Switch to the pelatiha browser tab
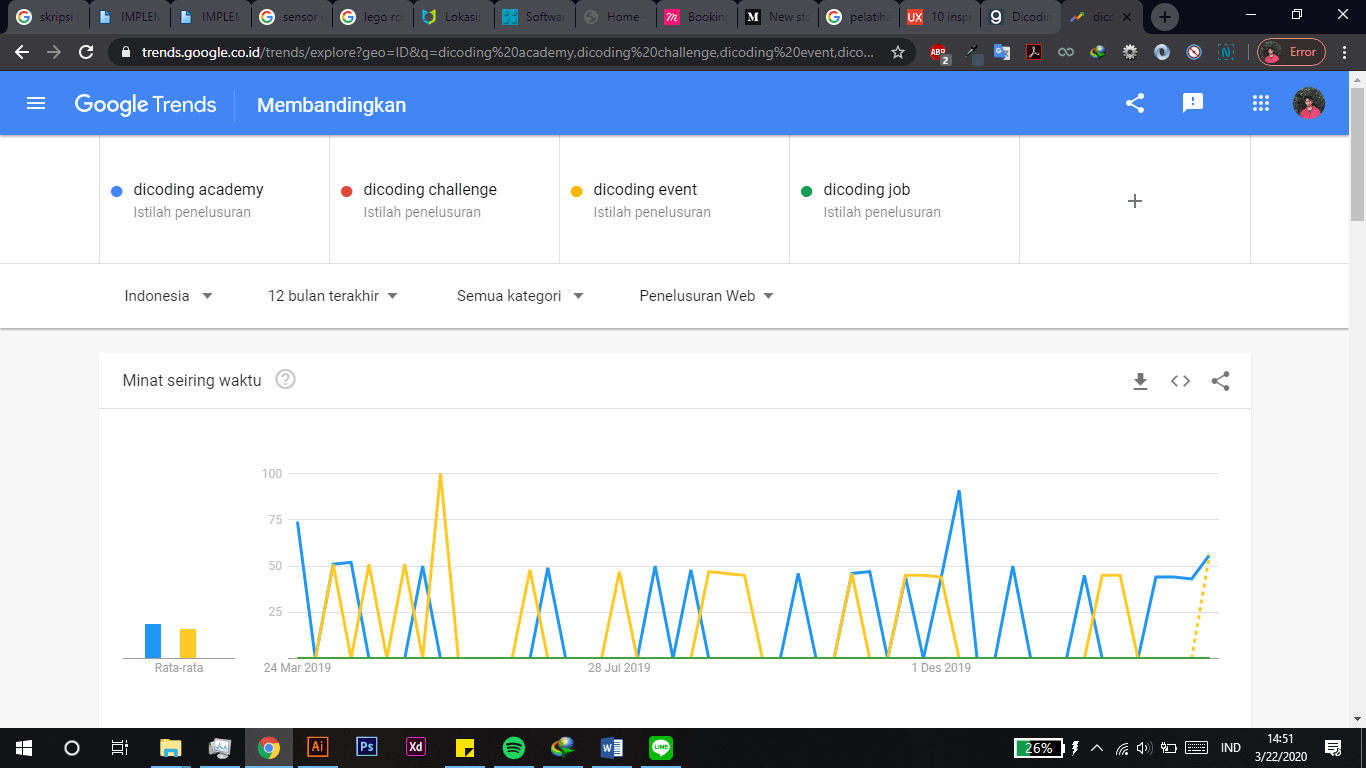The height and width of the screenshot is (768, 1366). click(x=859, y=17)
